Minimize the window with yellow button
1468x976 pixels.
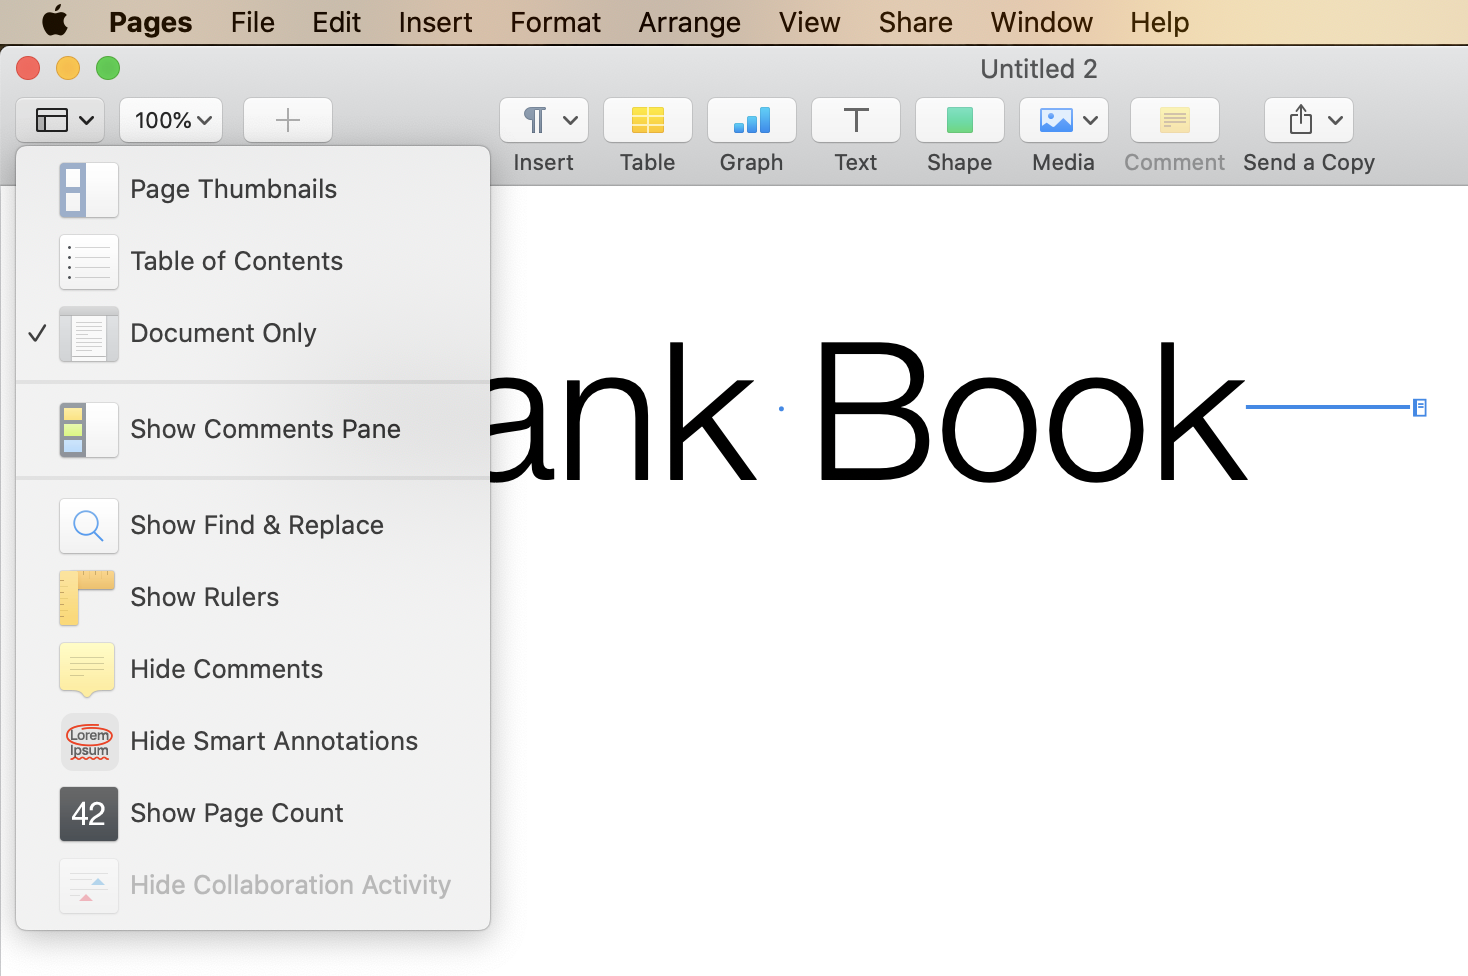pyautogui.click(x=68, y=68)
